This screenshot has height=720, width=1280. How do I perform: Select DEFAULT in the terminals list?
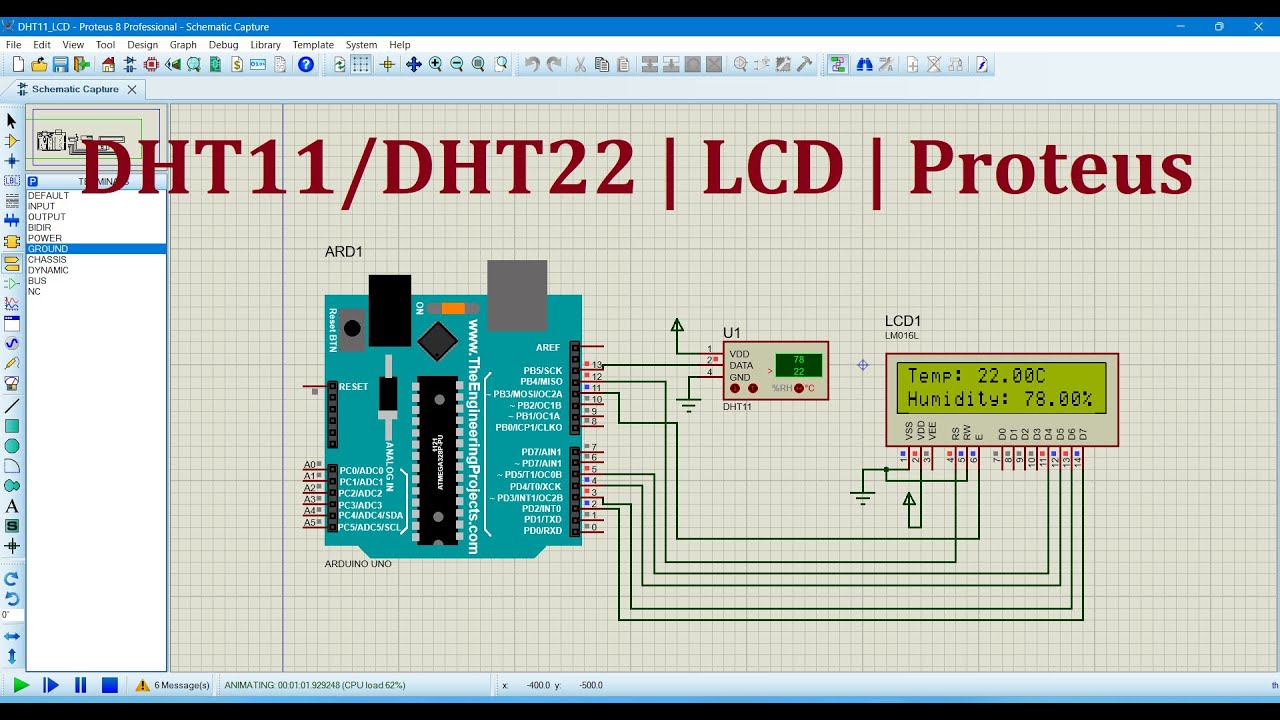point(96,196)
